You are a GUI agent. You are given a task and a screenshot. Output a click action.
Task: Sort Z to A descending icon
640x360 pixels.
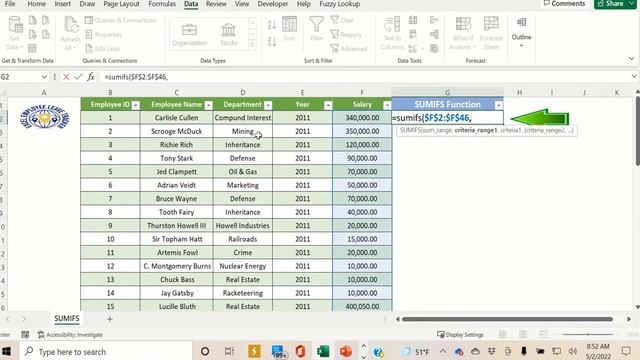(272, 41)
